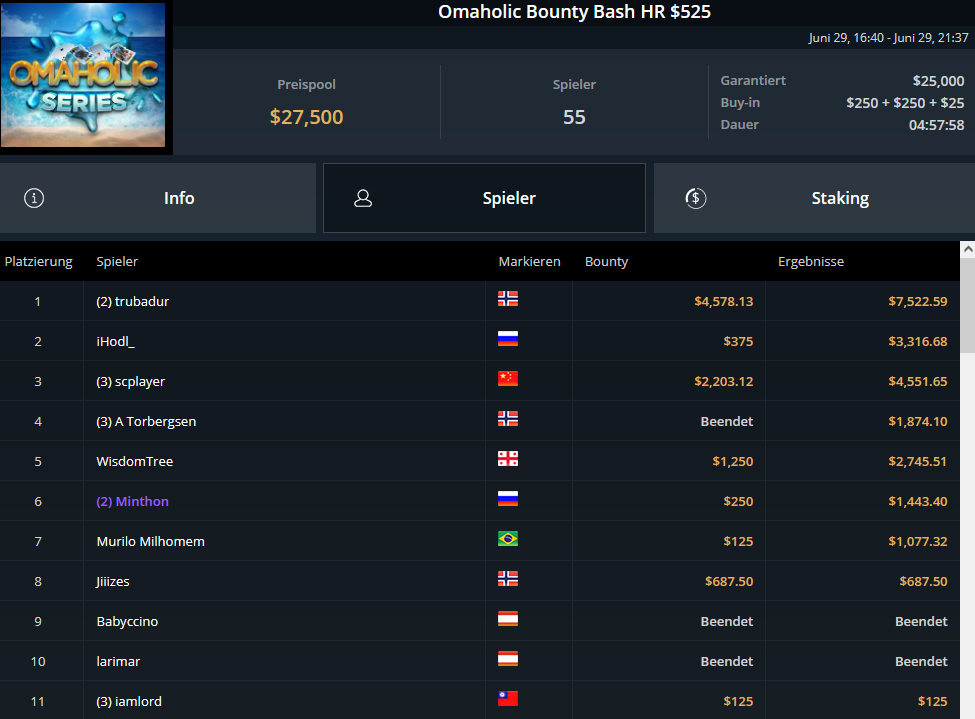Sort by Platzierung column header

[x=39, y=261]
